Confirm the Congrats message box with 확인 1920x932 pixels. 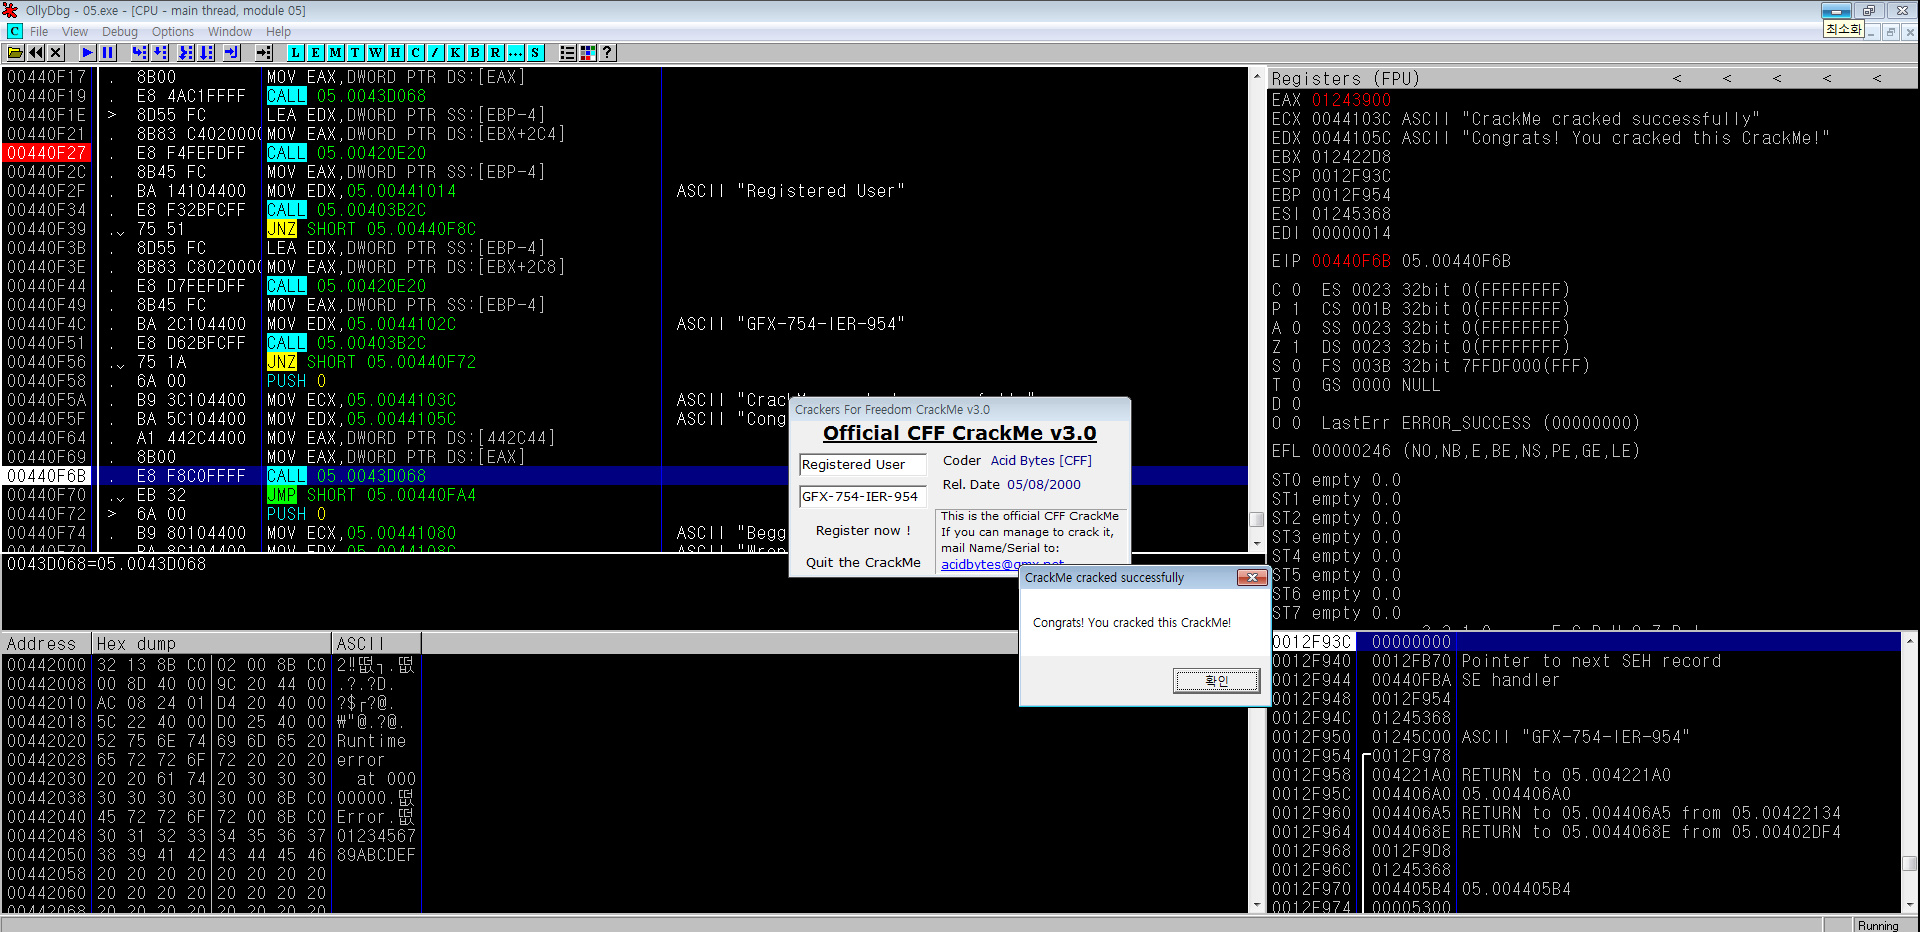click(x=1216, y=681)
